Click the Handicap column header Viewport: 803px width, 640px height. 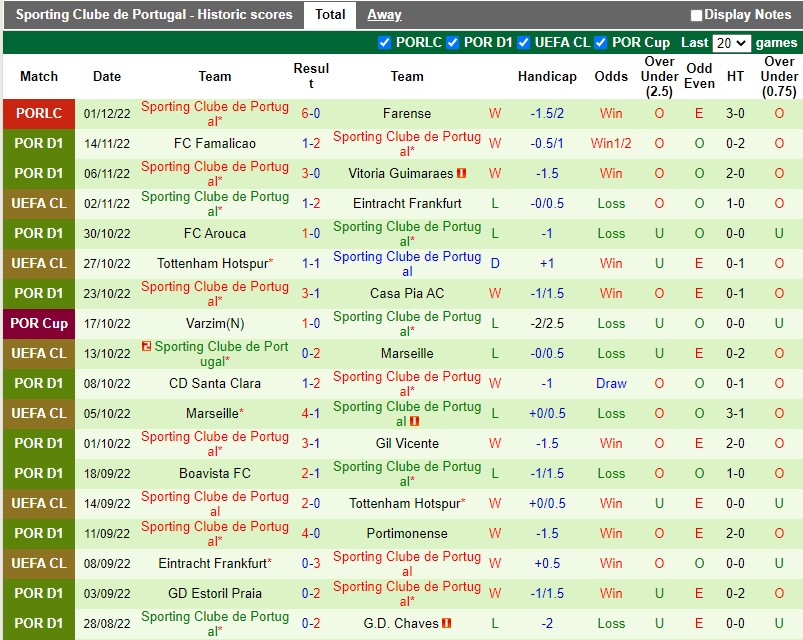coord(548,76)
